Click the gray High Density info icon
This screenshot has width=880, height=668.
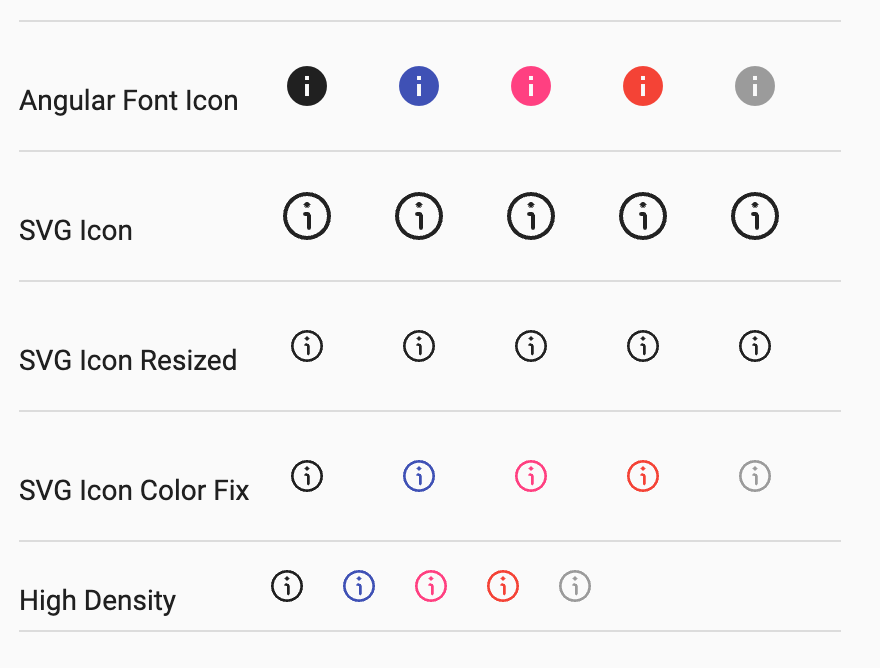[x=575, y=586]
